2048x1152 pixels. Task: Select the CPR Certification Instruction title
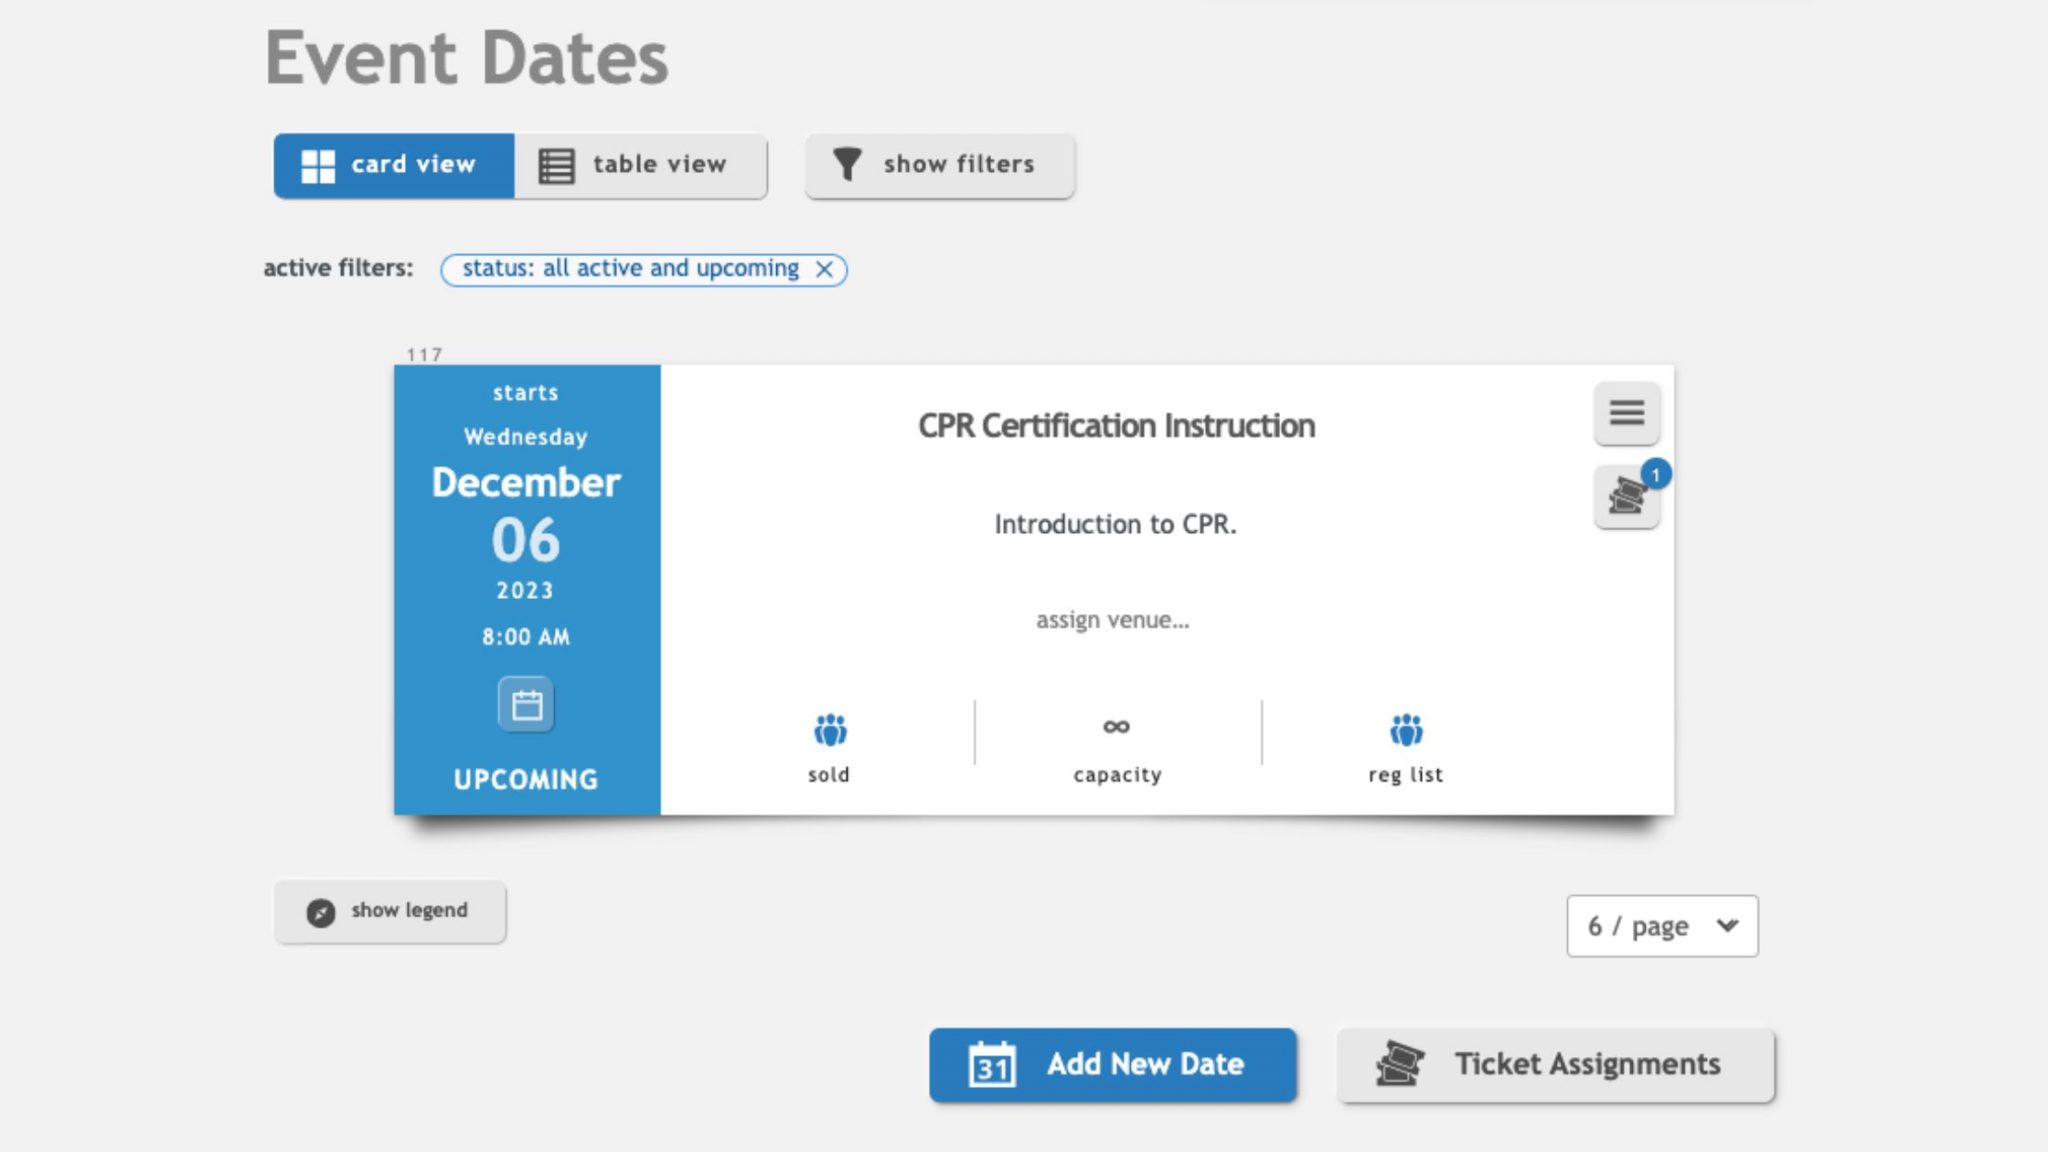[x=1116, y=425]
